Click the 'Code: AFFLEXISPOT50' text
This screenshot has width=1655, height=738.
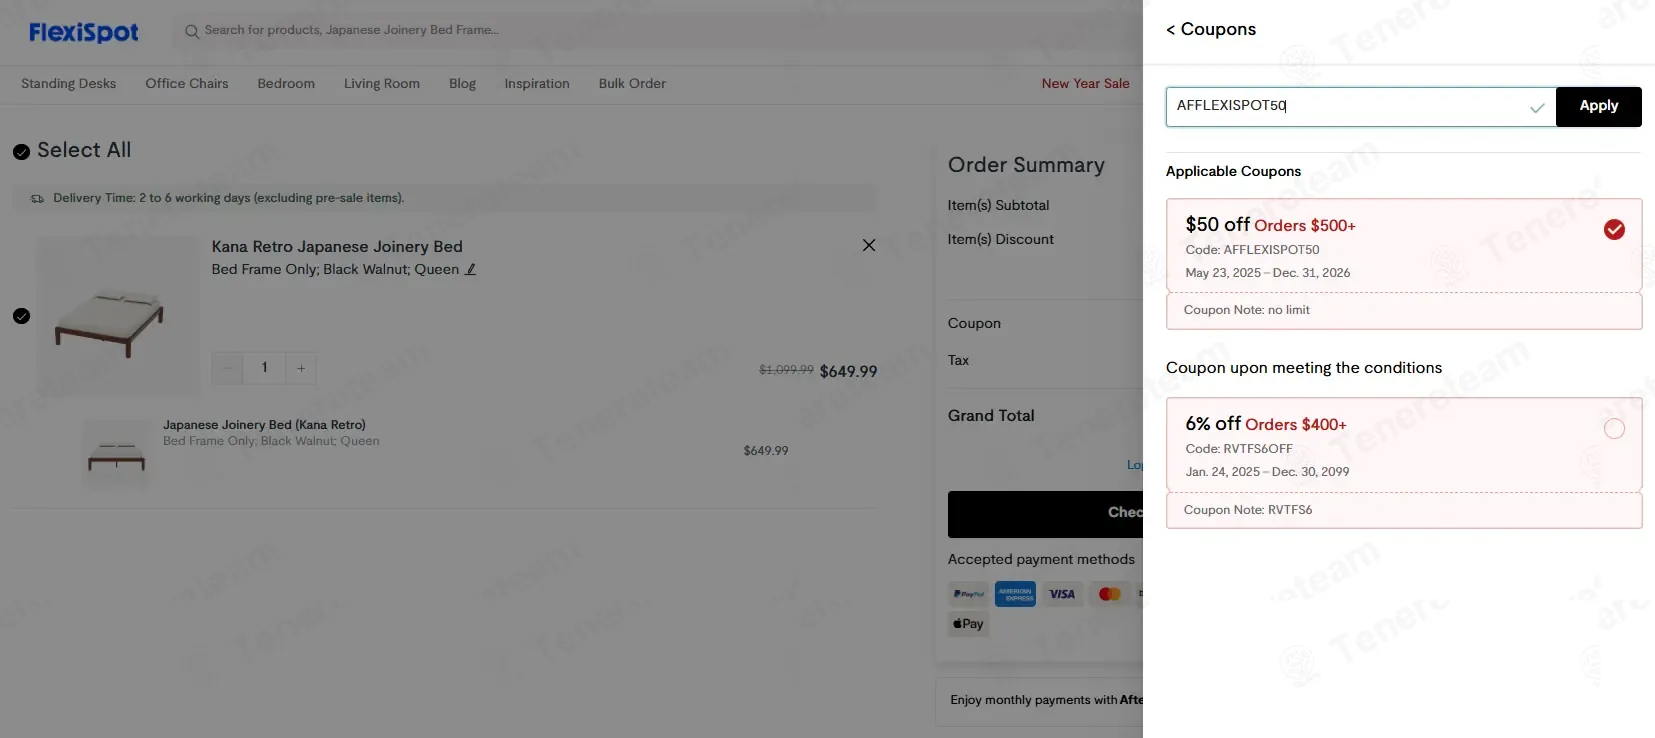tap(1252, 250)
